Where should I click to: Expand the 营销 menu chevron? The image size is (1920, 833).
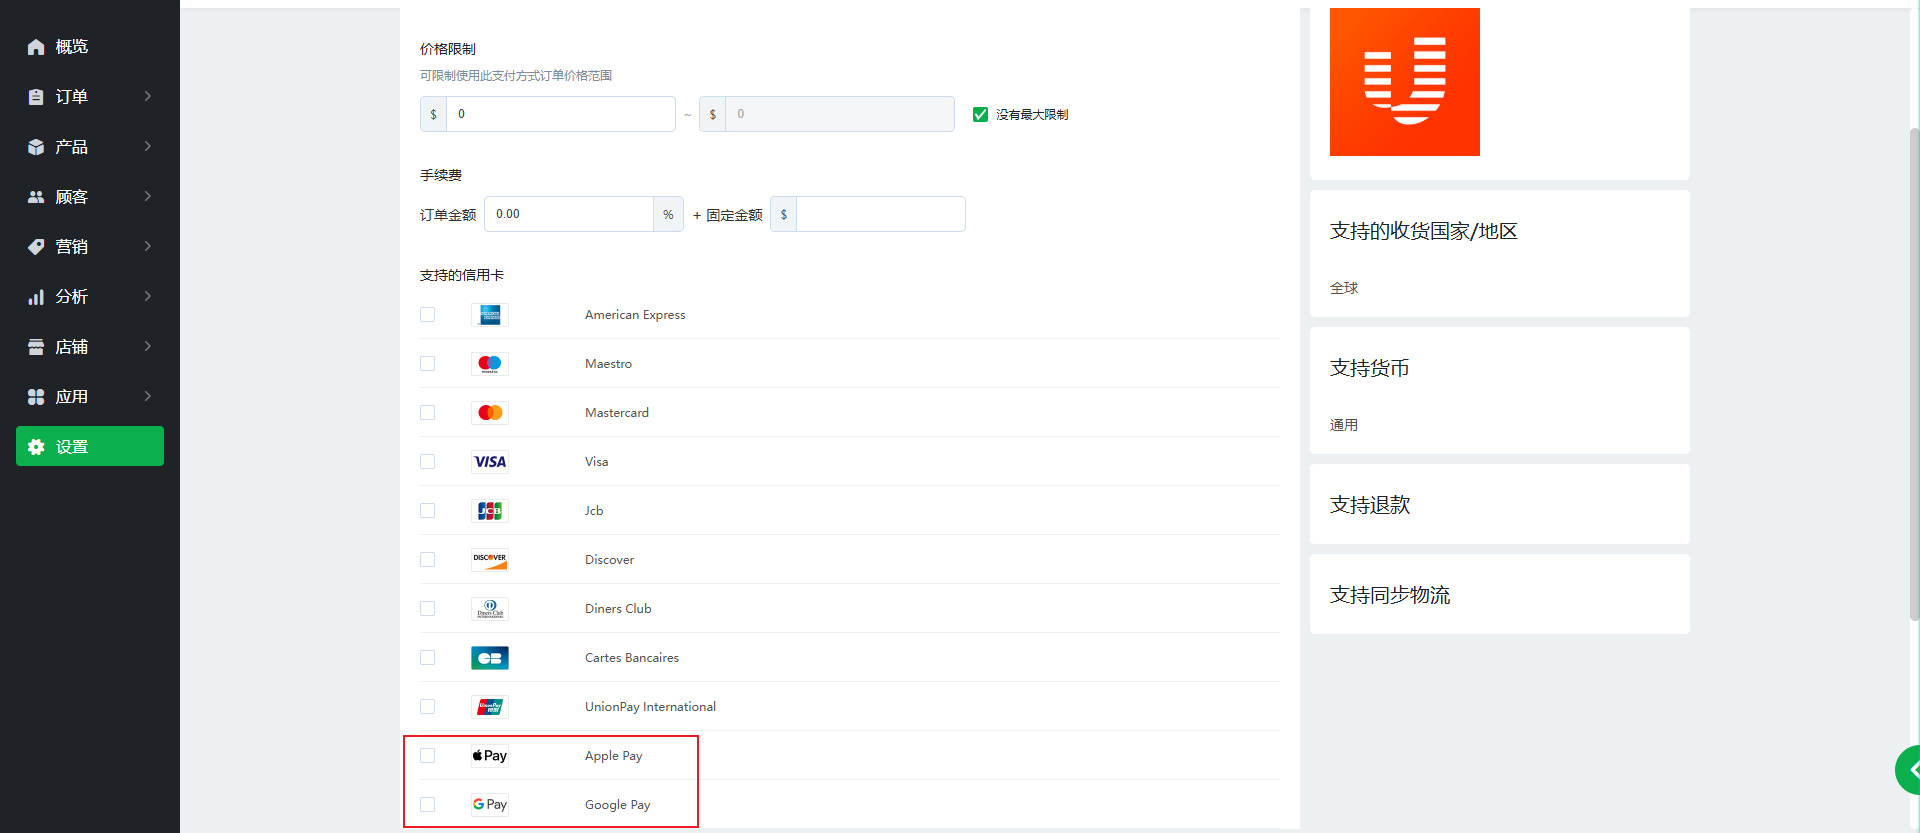pos(148,246)
